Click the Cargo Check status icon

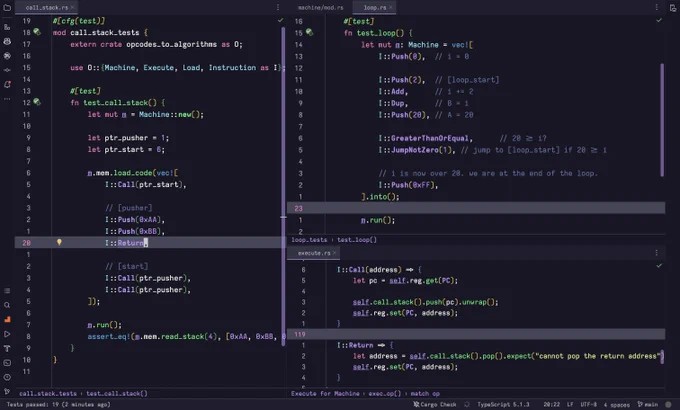tap(416, 404)
